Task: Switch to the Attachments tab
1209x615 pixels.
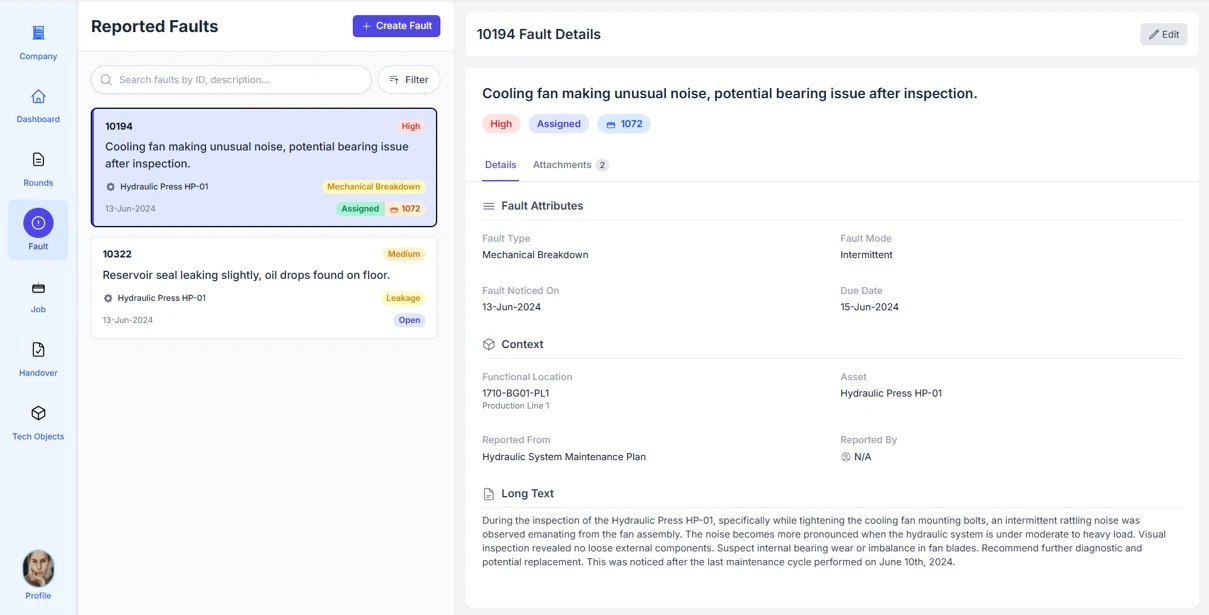Action: coord(570,165)
